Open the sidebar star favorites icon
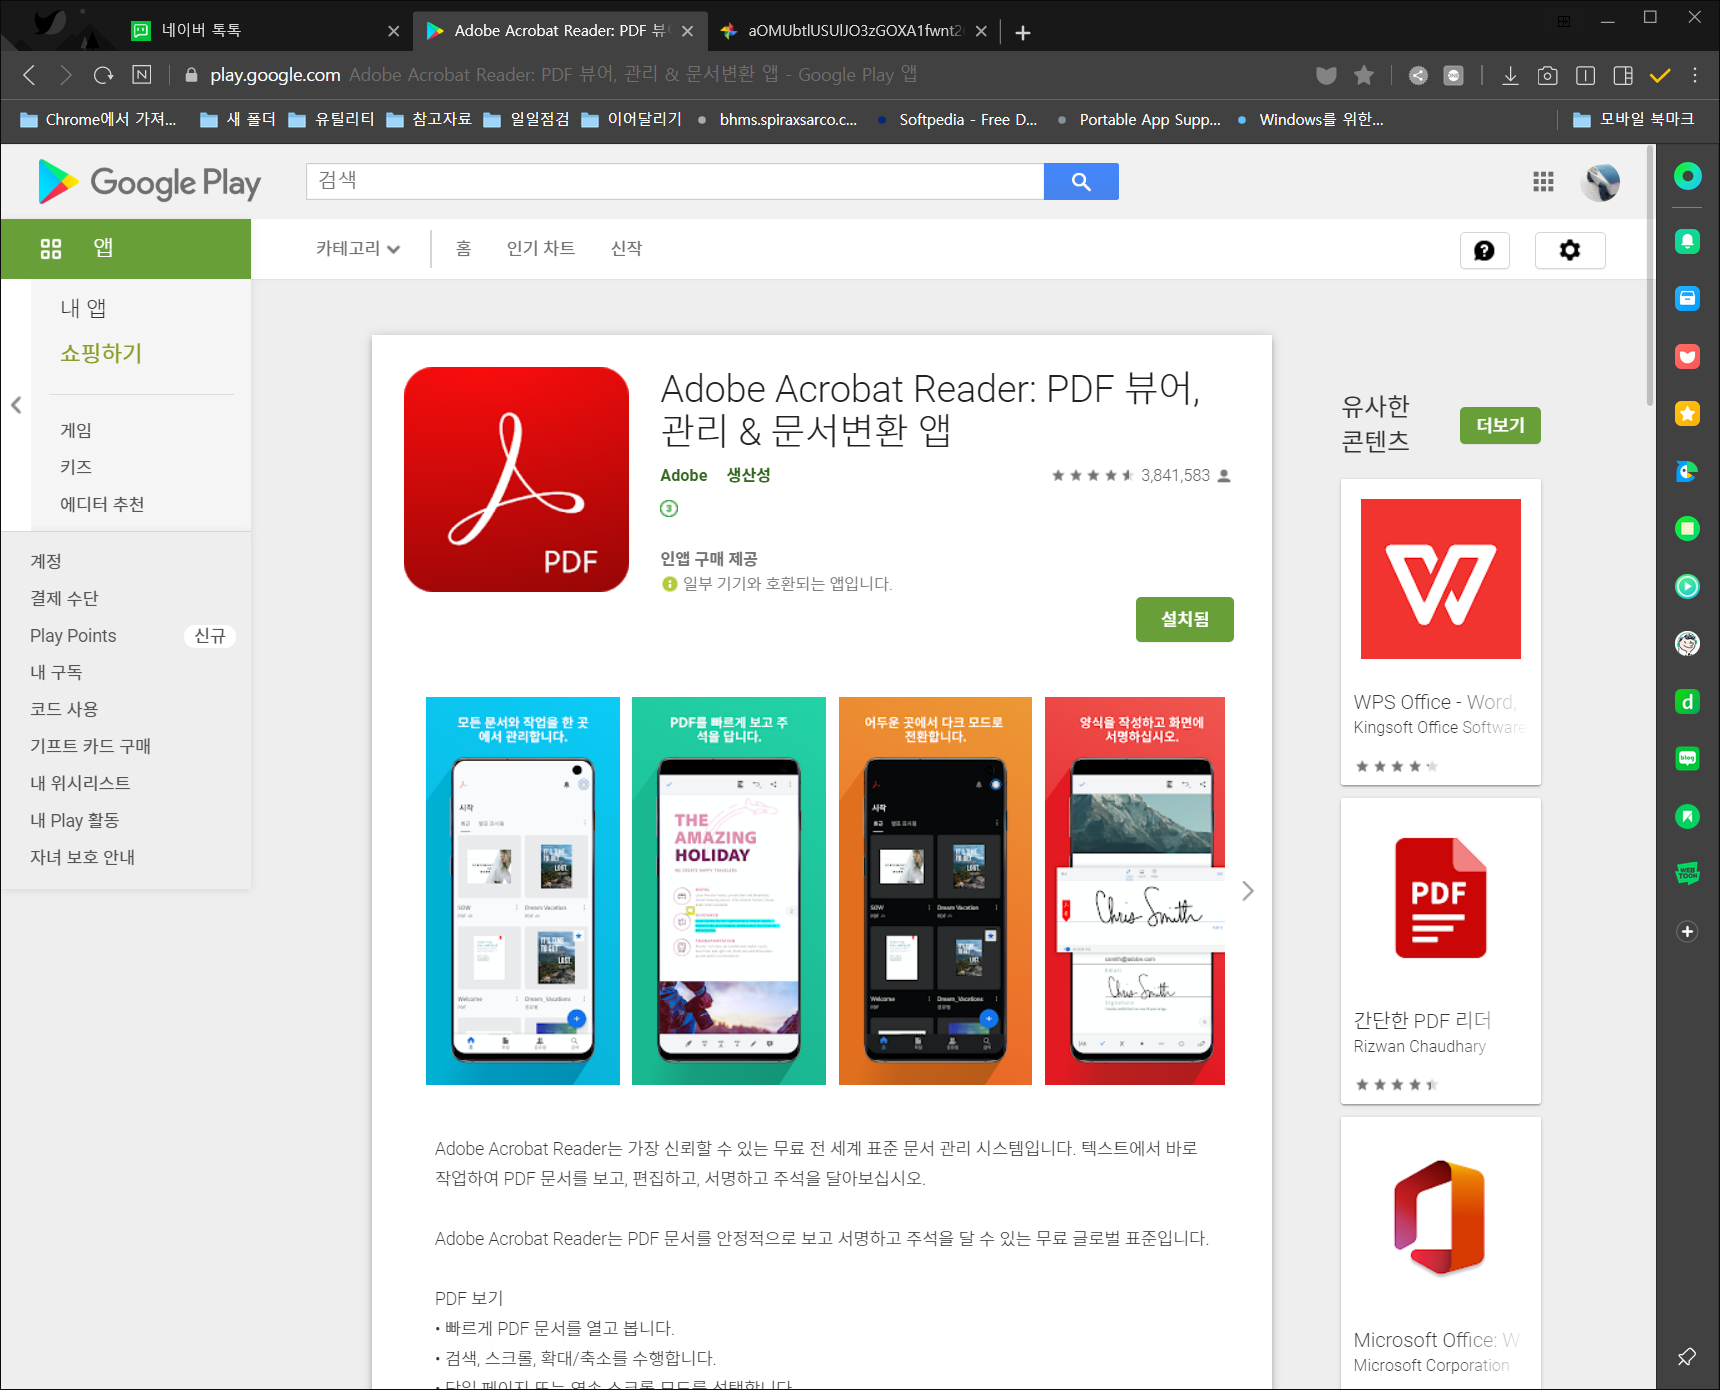Image resolution: width=1720 pixels, height=1390 pixels. click(x=1687, y=413)
